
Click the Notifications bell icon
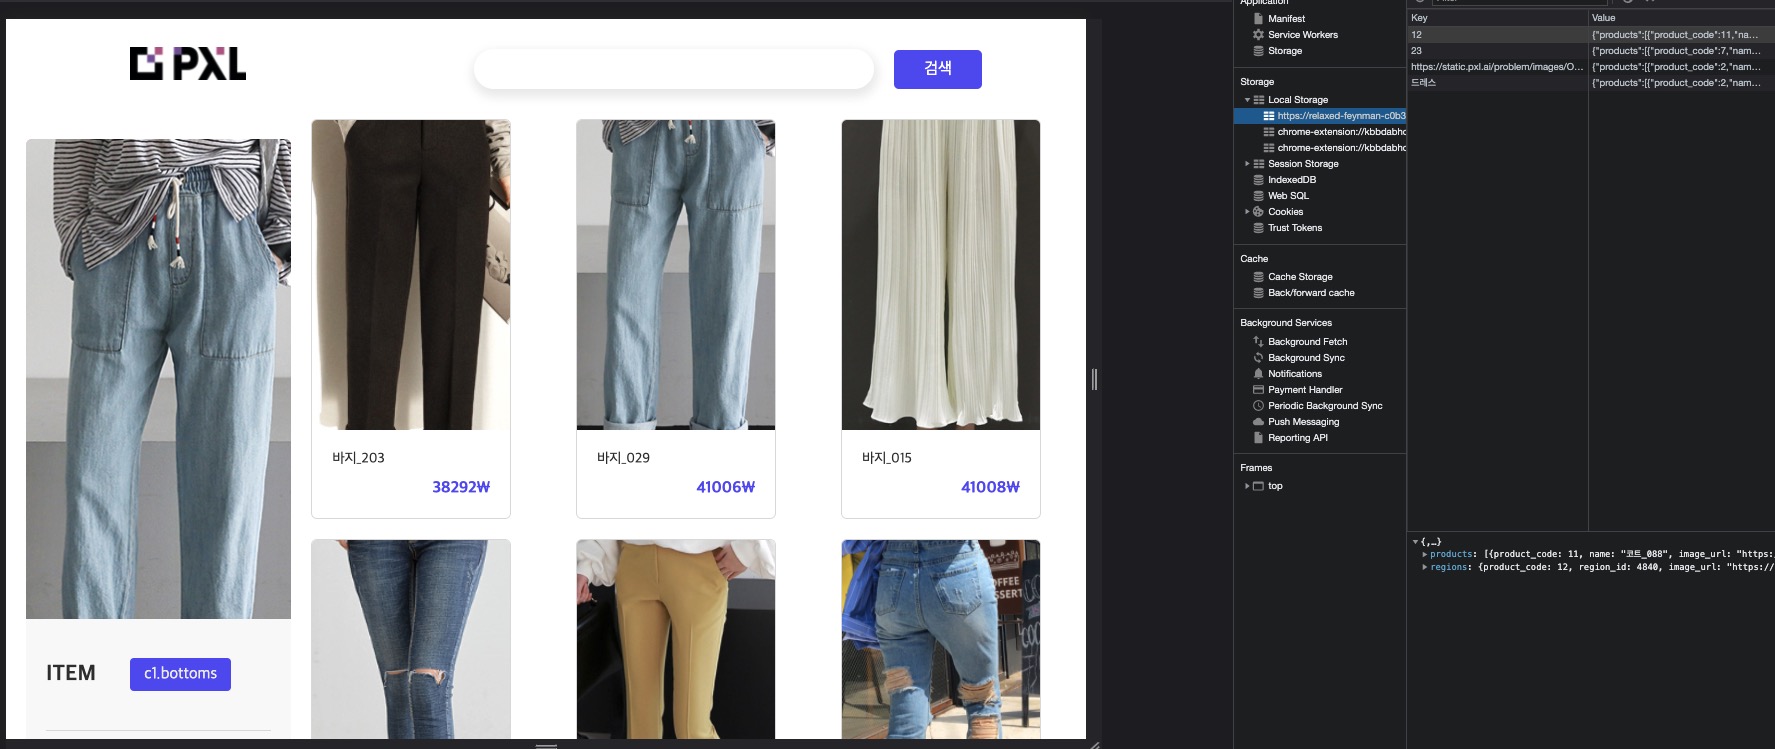(1258, 374)
